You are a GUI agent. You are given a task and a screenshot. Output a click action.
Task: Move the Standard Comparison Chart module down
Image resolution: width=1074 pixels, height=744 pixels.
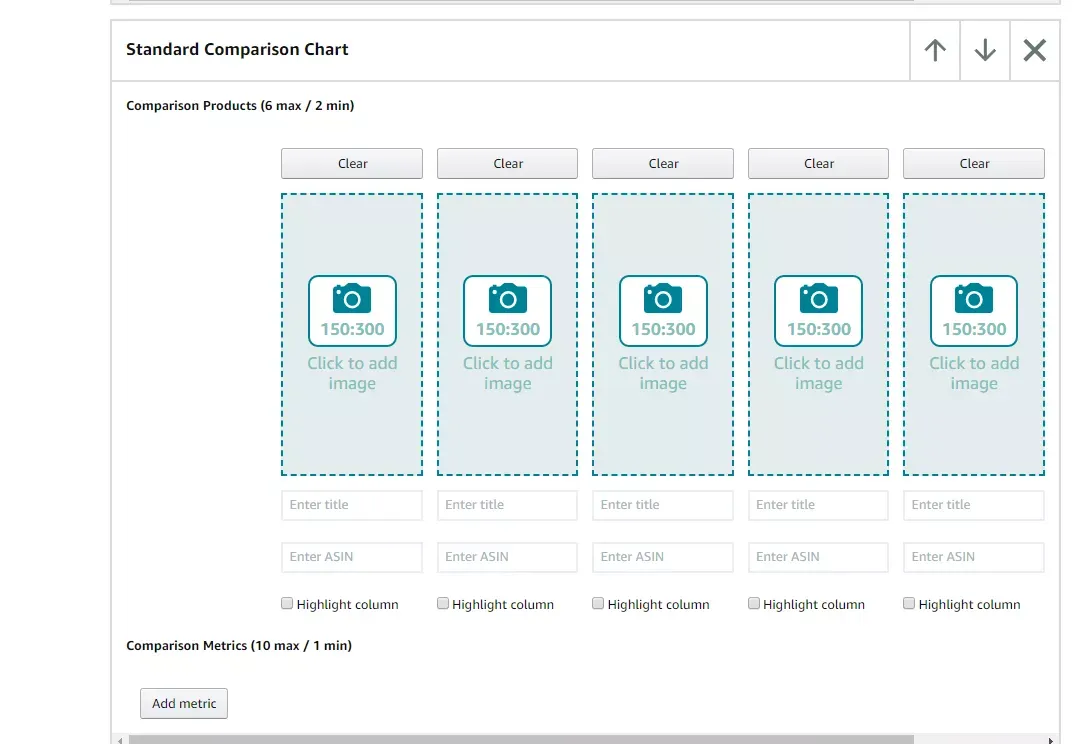pos(985,50)
